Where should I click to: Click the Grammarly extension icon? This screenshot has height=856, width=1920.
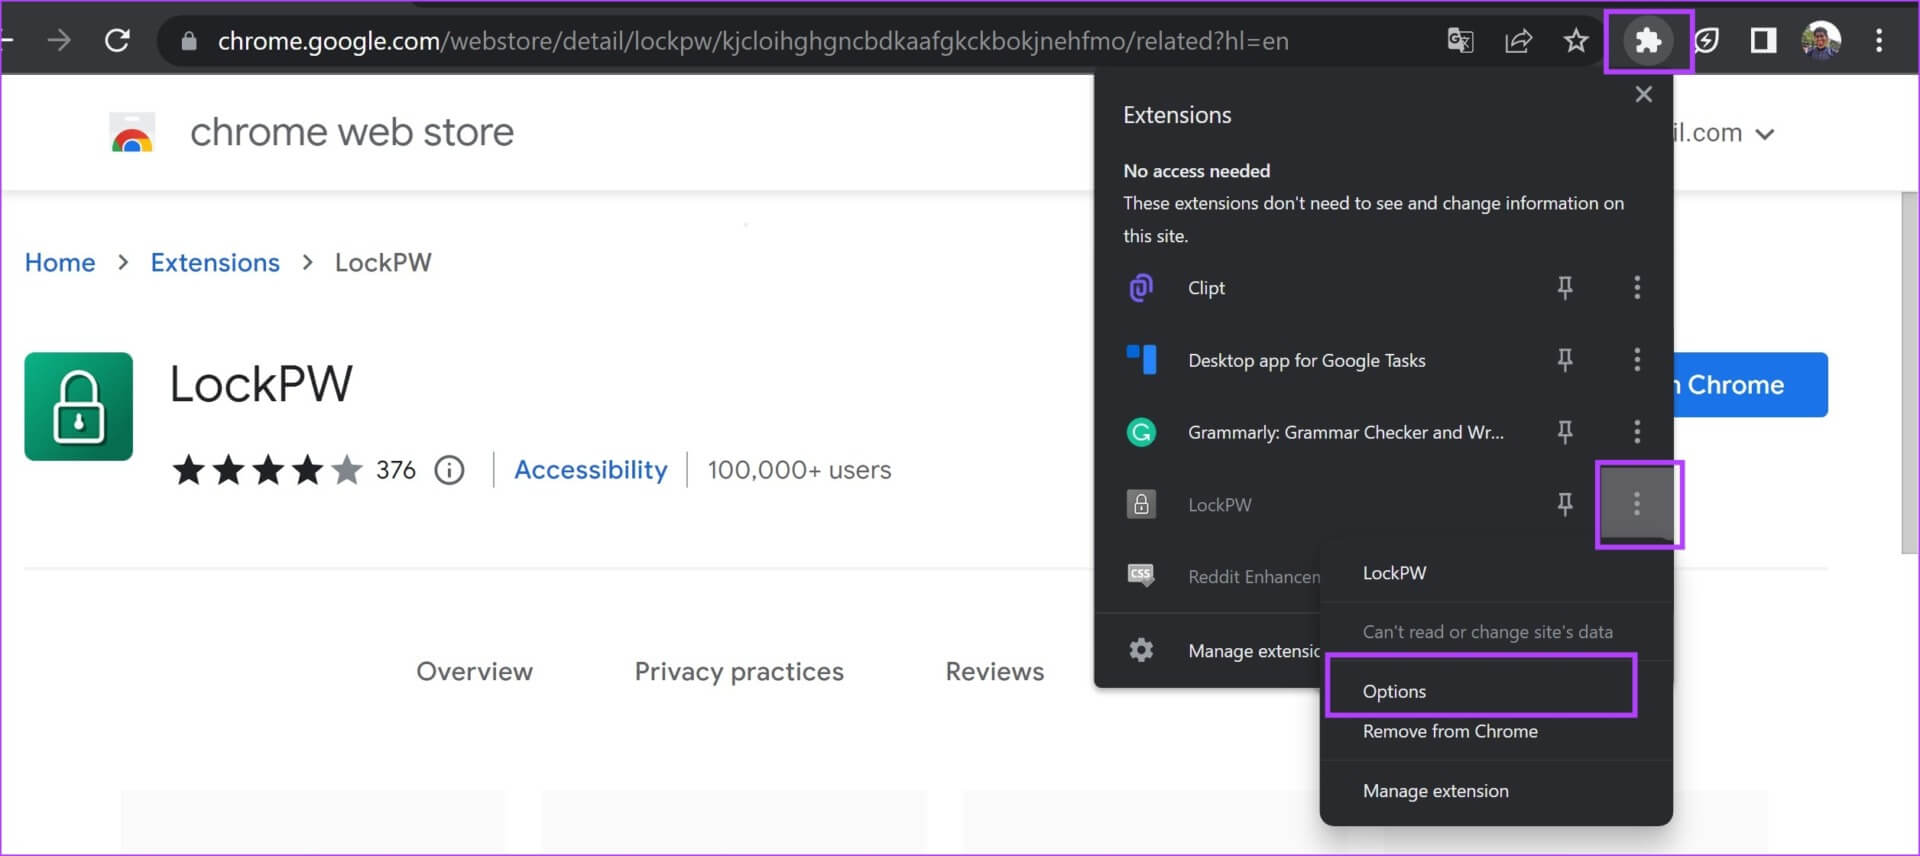pos(1141,432)
